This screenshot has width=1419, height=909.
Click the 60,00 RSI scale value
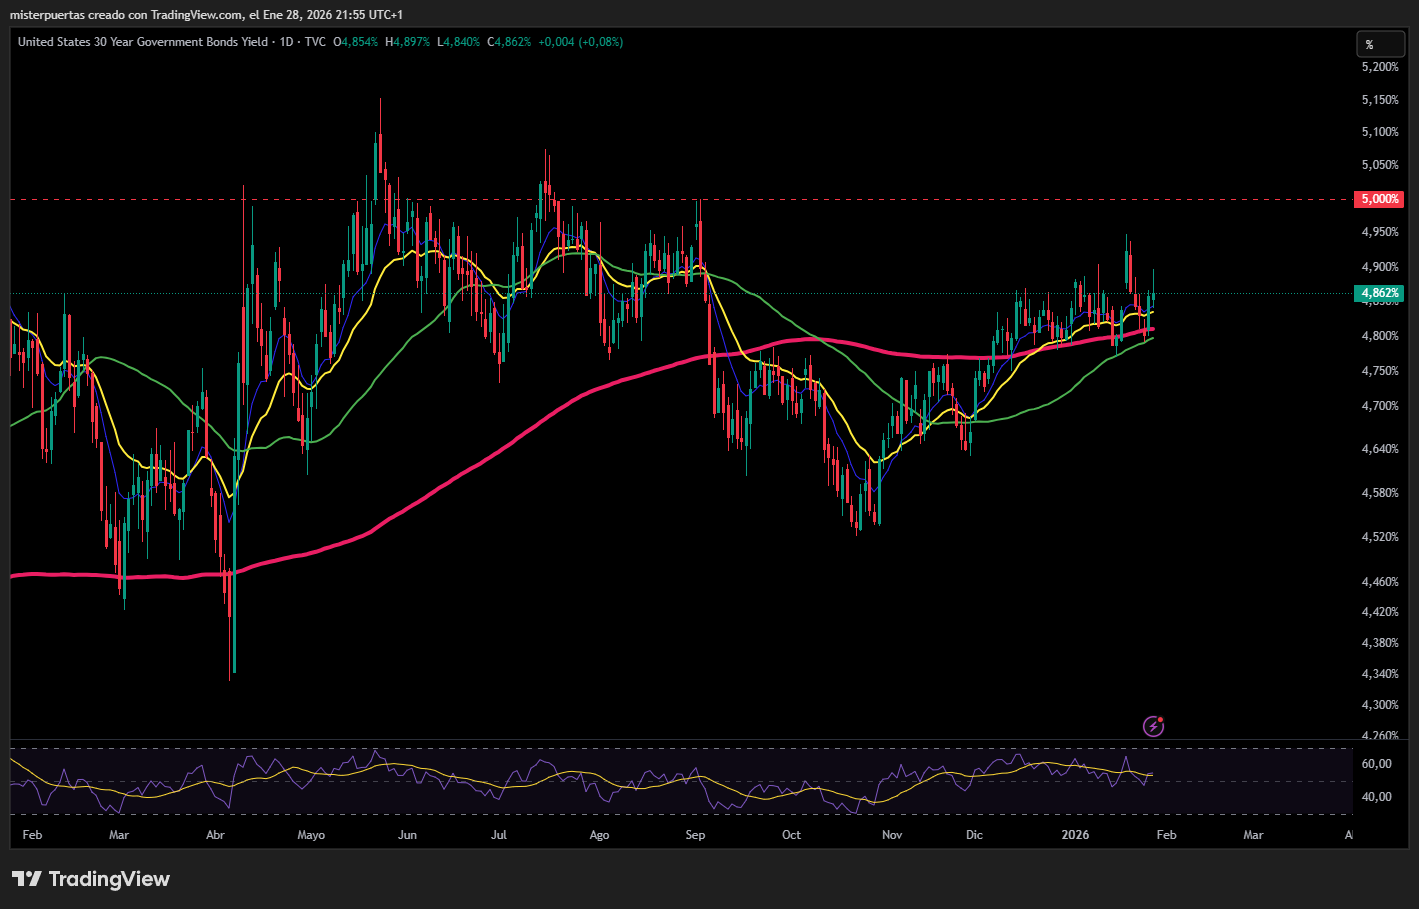click(1376, 764)
